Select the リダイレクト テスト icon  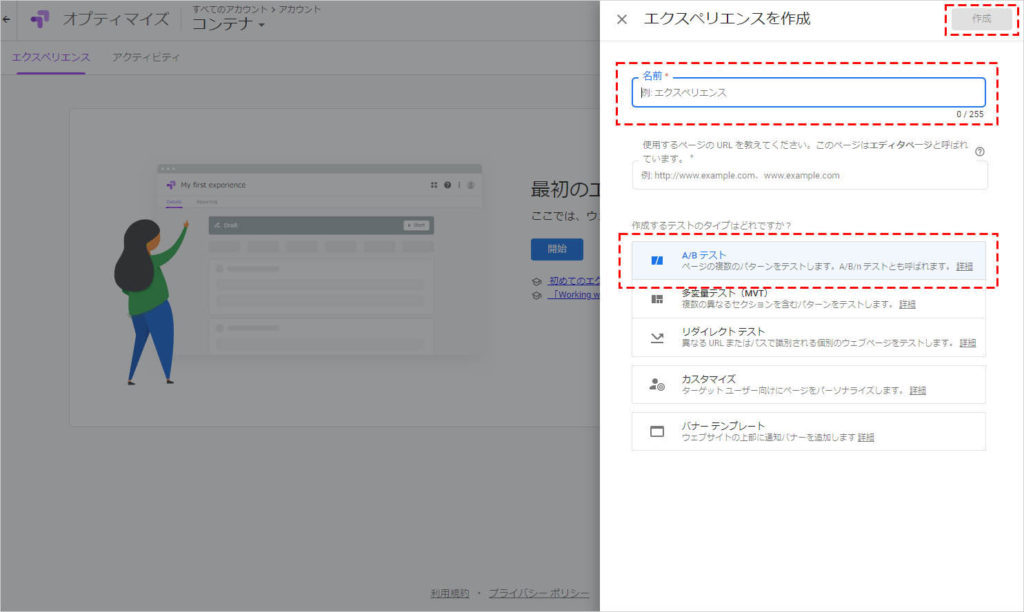(657, 338)
